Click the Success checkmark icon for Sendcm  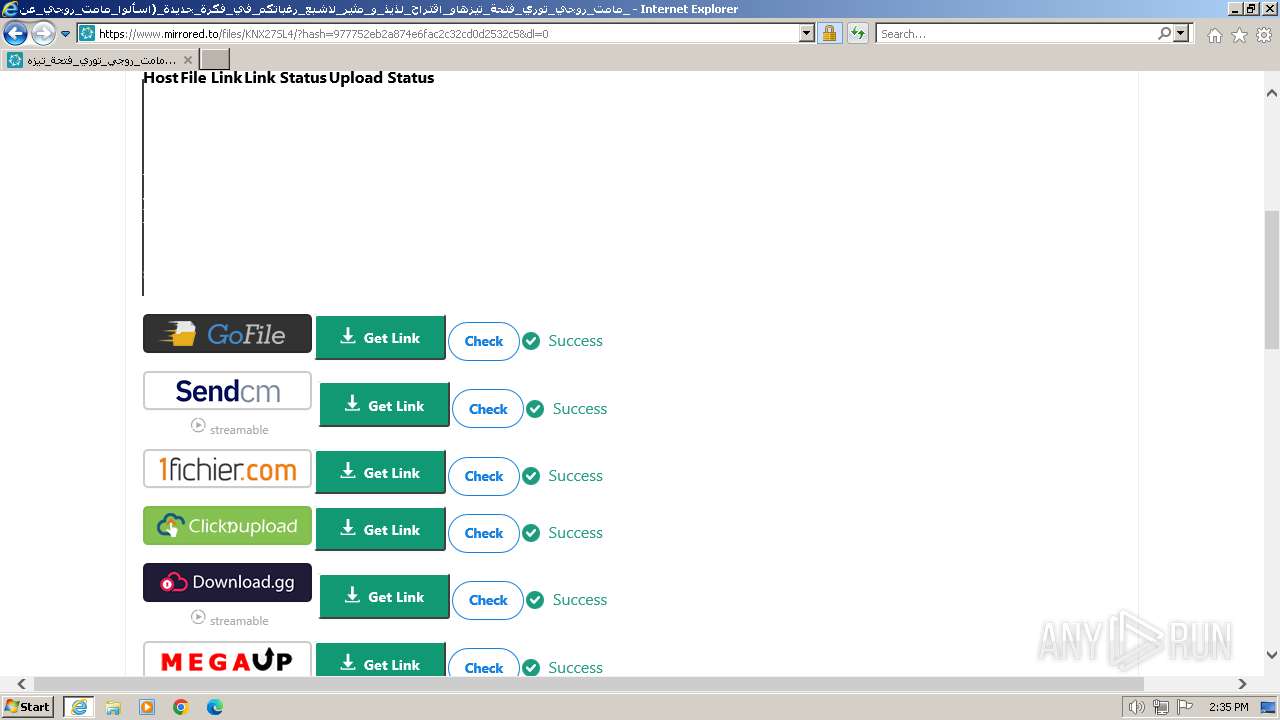pos(535,409)
